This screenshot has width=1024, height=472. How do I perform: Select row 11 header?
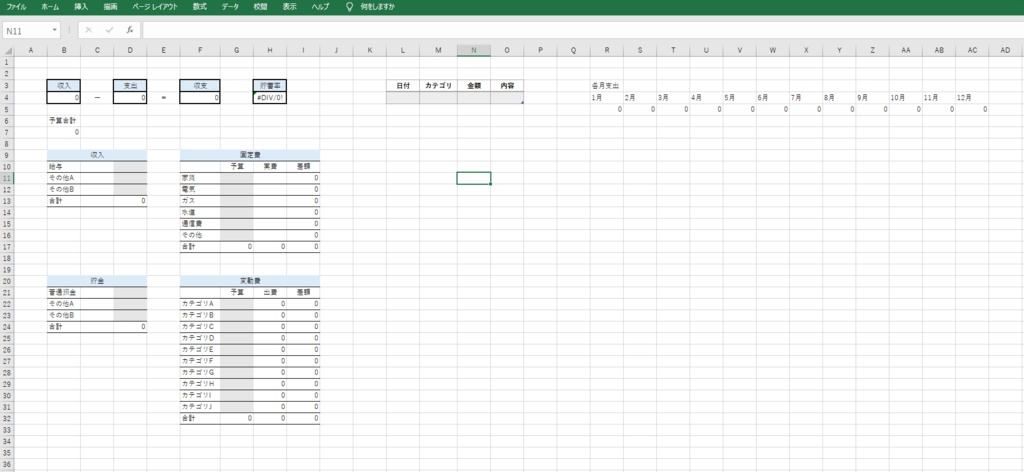7,178
